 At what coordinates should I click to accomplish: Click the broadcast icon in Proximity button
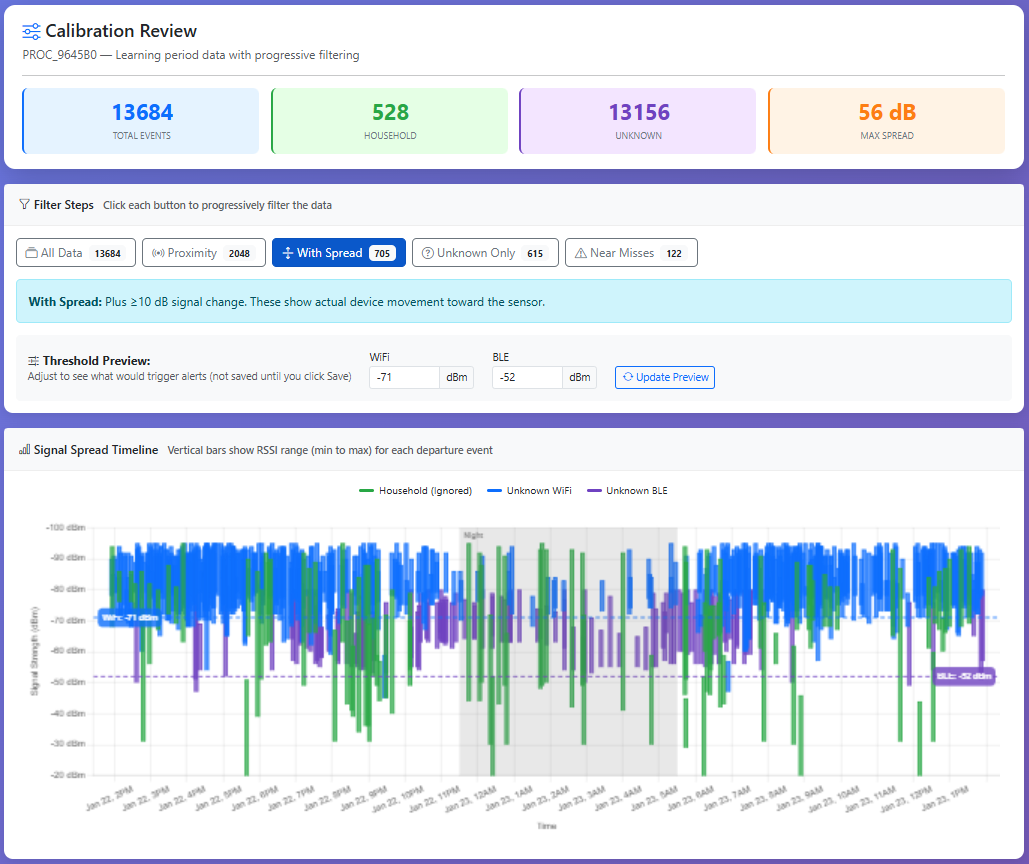click(x=158, y=253)
